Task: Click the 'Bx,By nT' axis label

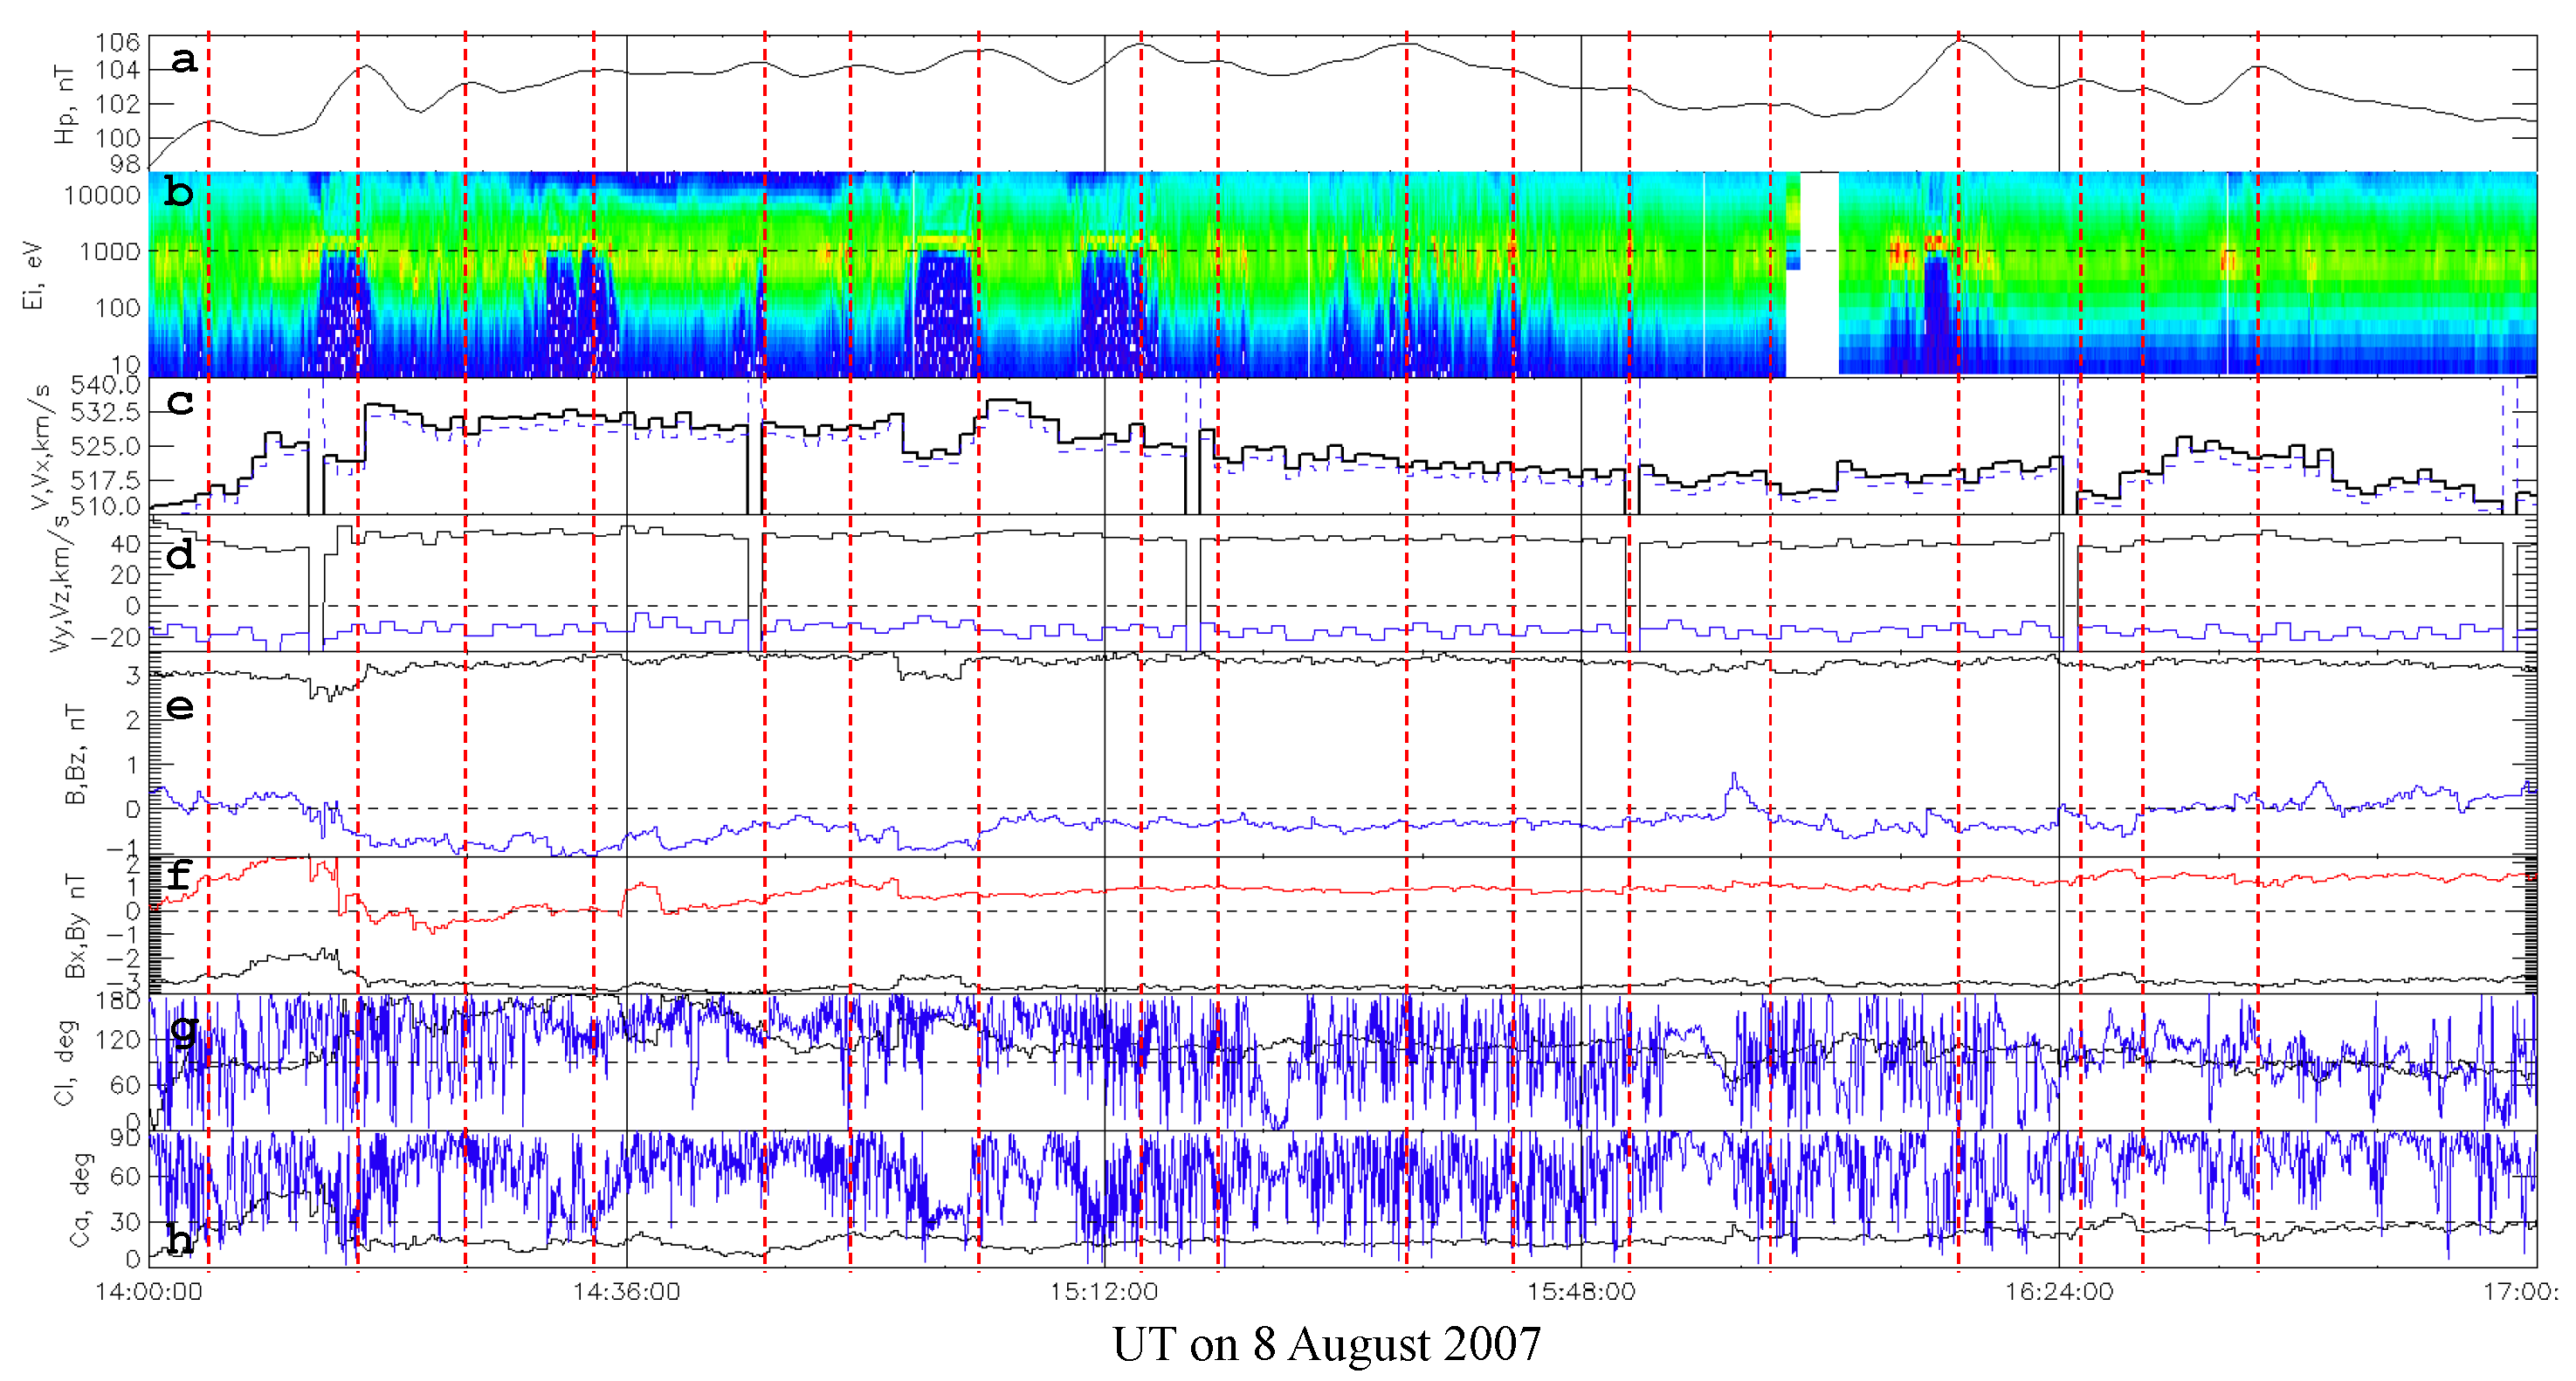Action: coord(75,925)
